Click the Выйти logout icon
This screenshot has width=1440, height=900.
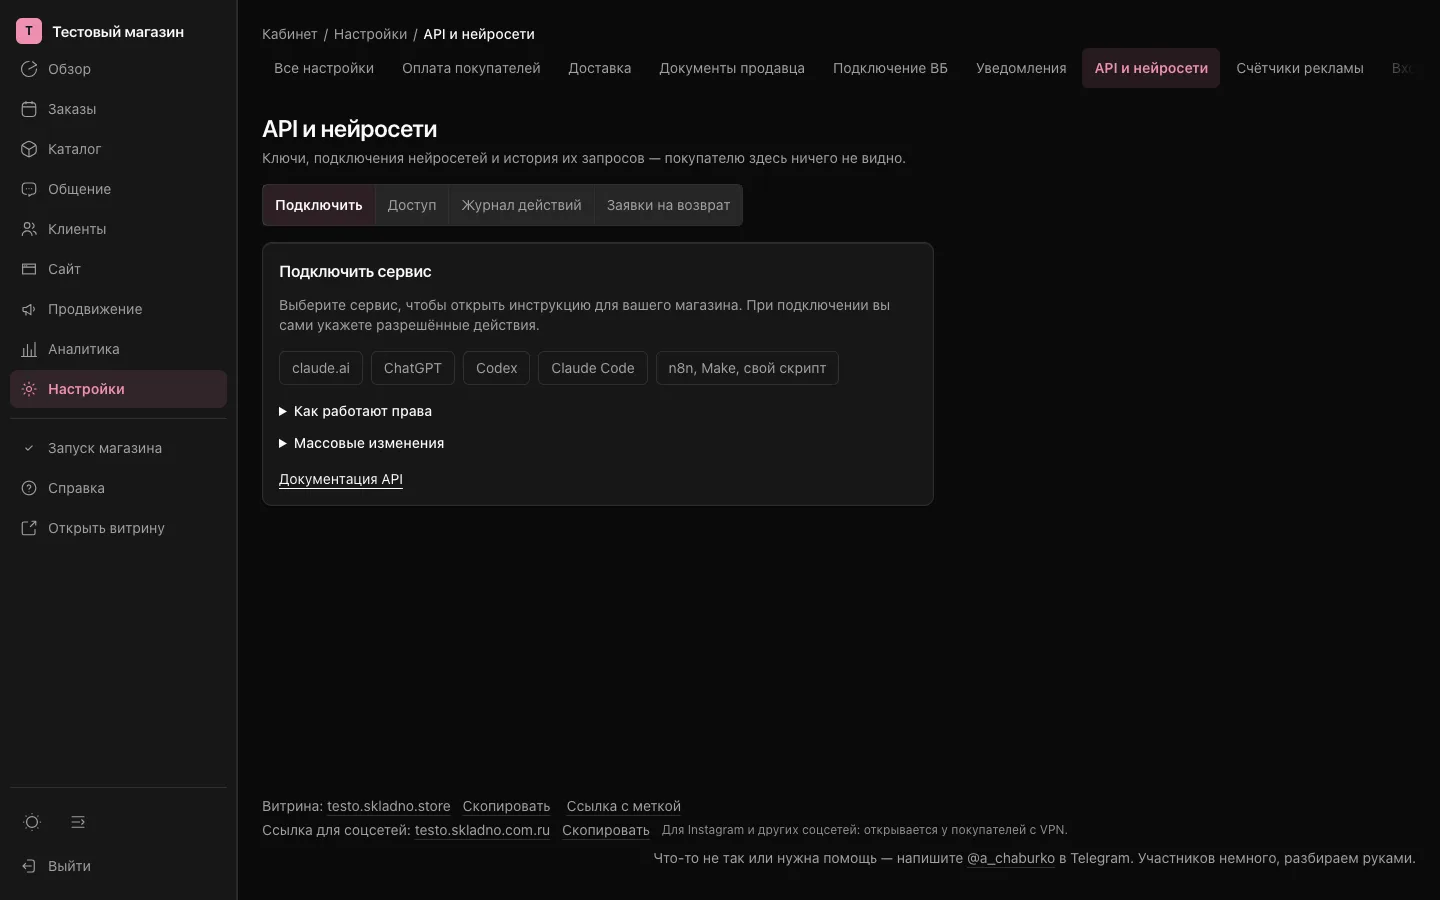pyautogui.click(x=29, y=866)
